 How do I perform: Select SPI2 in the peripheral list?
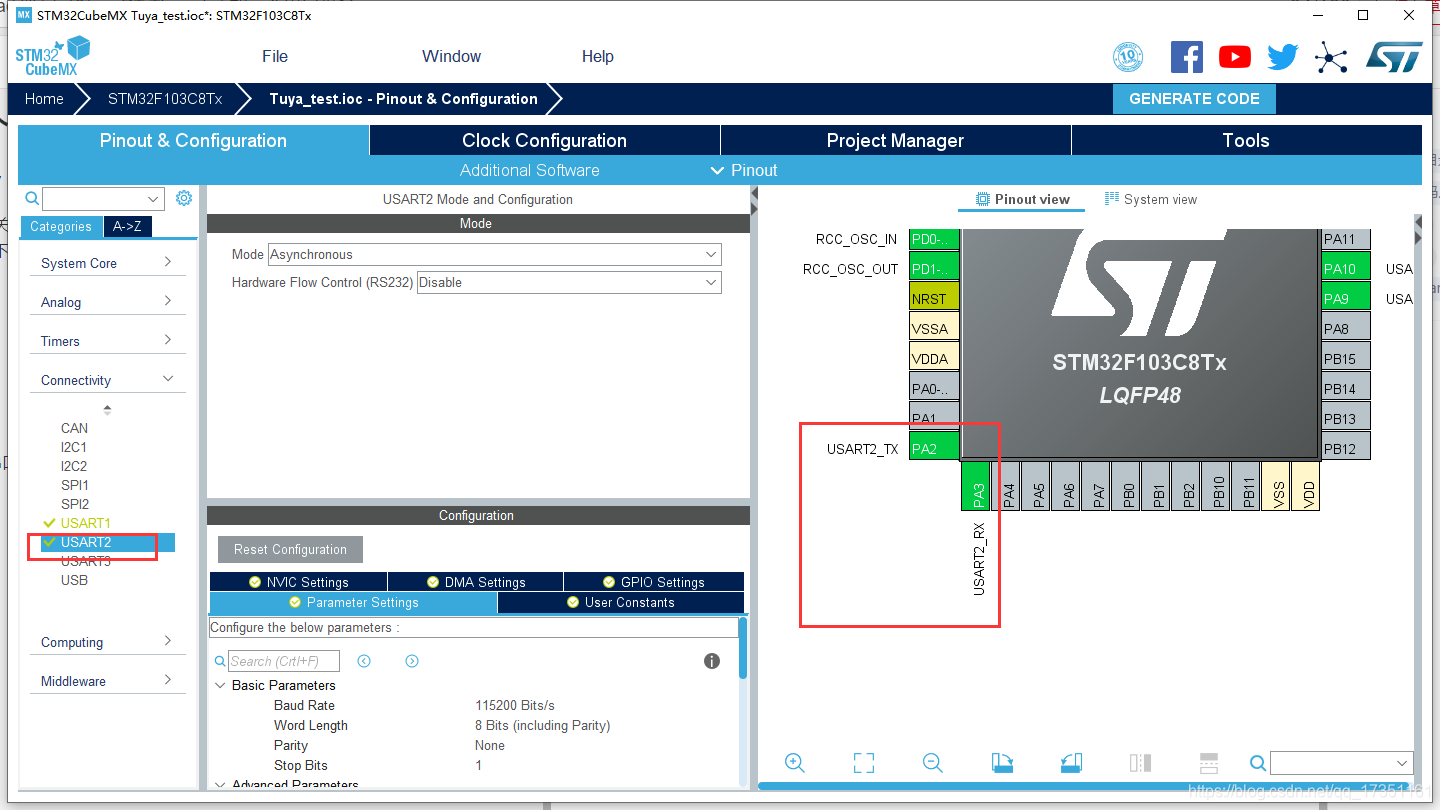[75, 504]
